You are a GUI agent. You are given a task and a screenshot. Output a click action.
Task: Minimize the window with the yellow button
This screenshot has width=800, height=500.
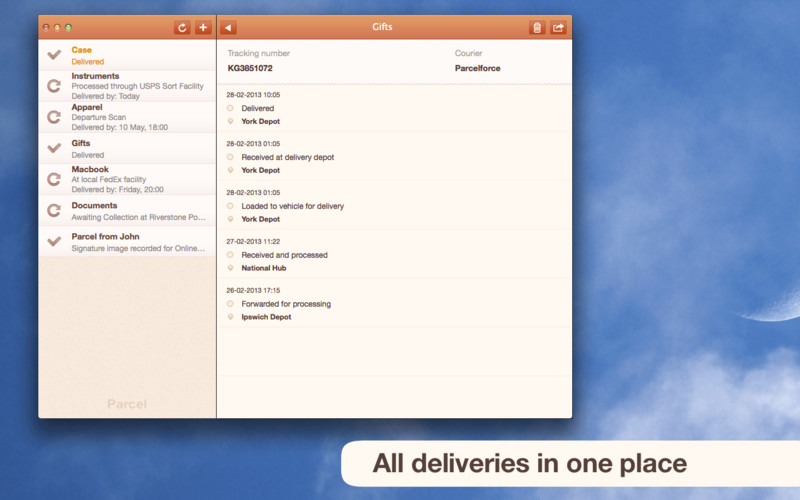57,28
